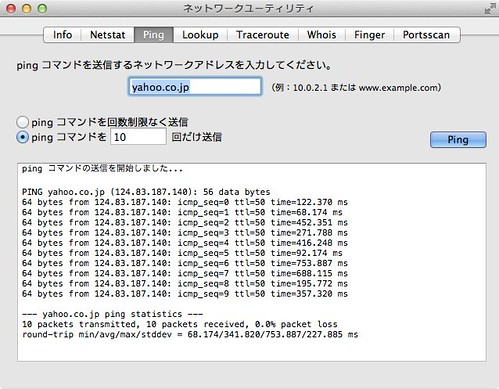
Task: Open the Netstat tab
Action: coord(108,35)
